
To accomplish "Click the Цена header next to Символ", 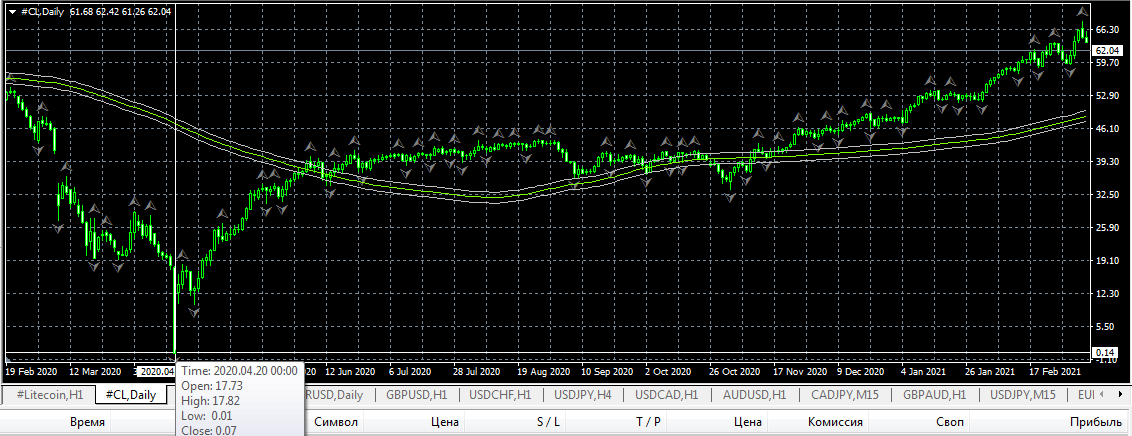I will 446,423.
